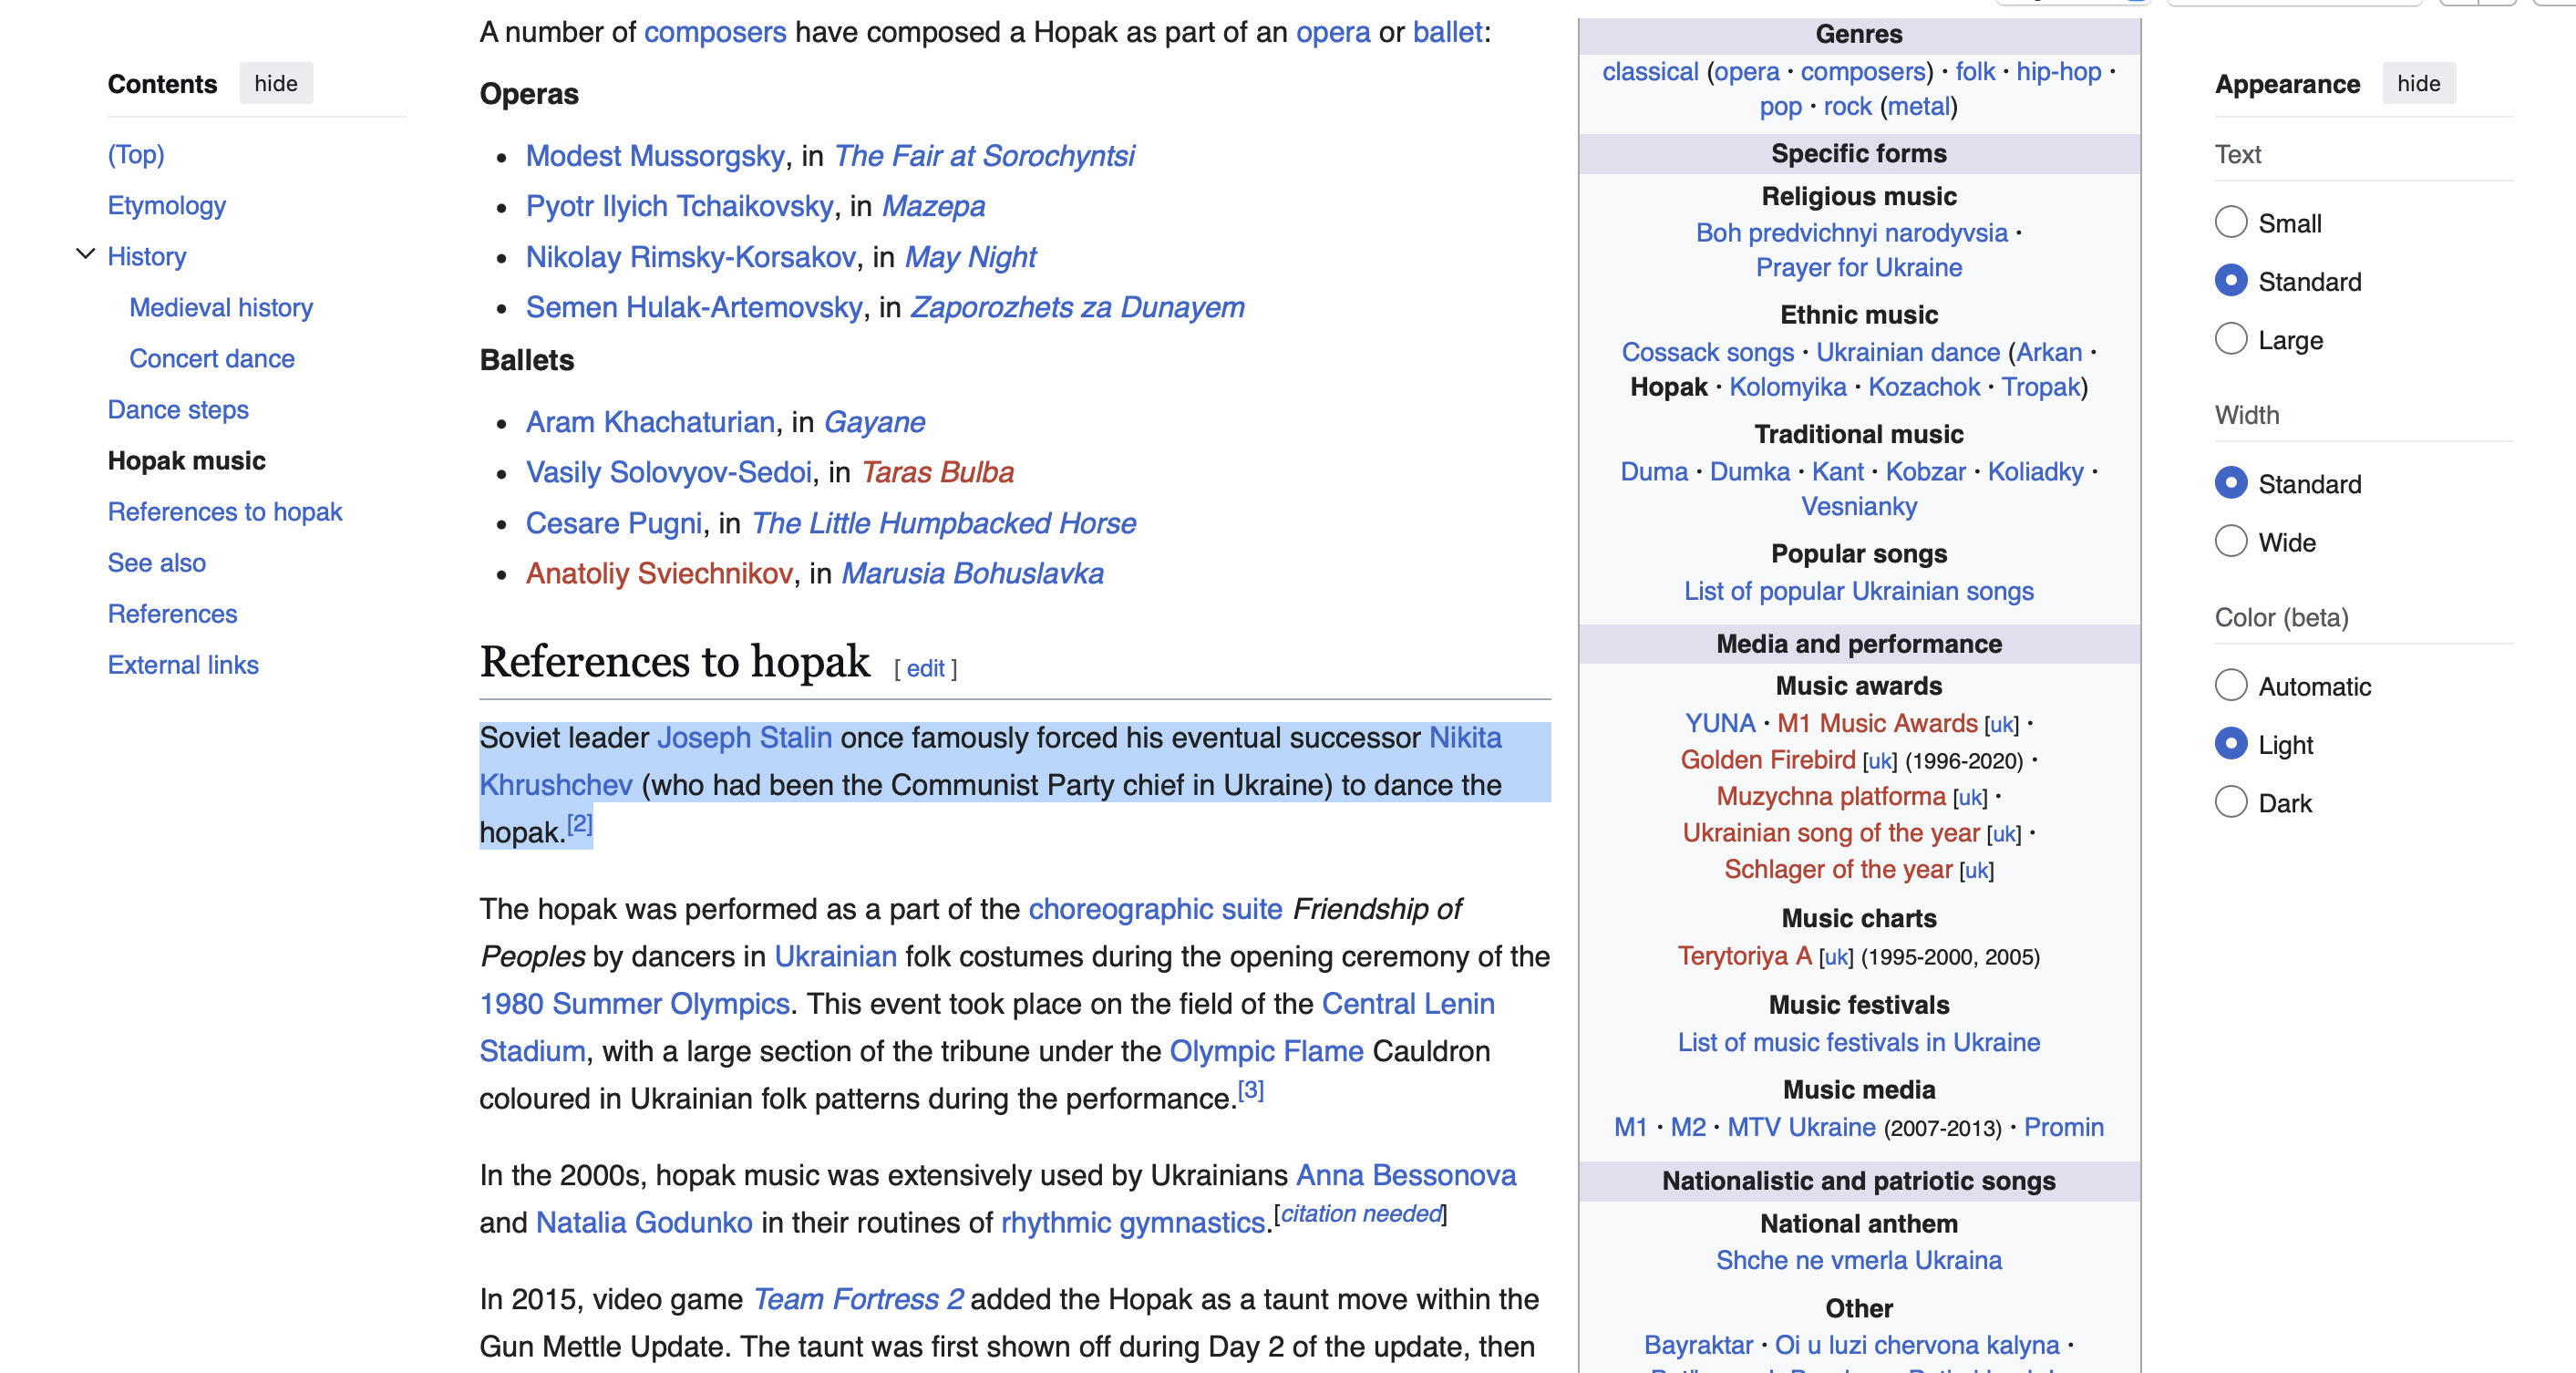The height and width of the screenshot is (1373, 2576).
Task: Click the citation needed tag
Action: point(1360,1214)
